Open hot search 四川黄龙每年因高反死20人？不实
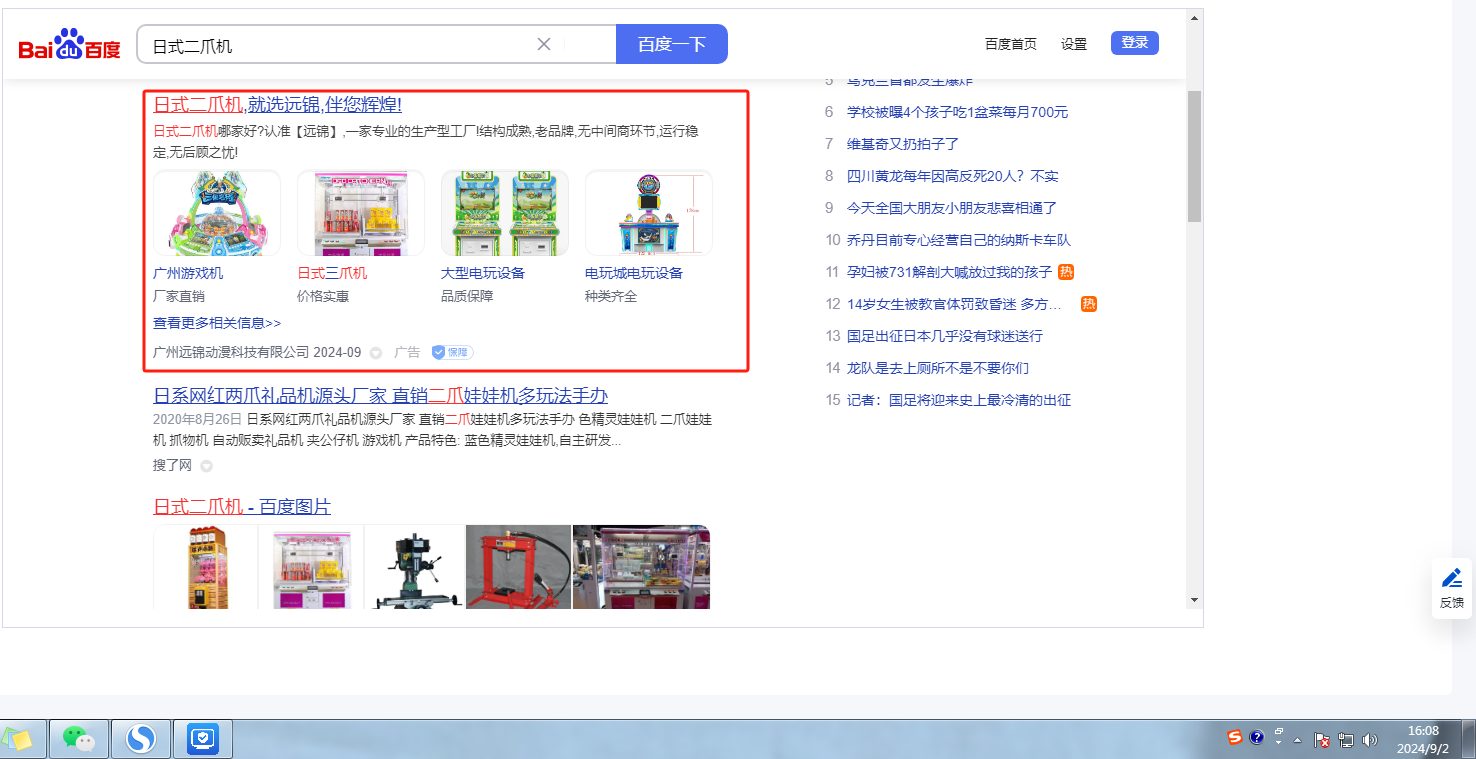The width and height of the screenshot is (1476, 759). pyautogui.click(x=952, y=176)
